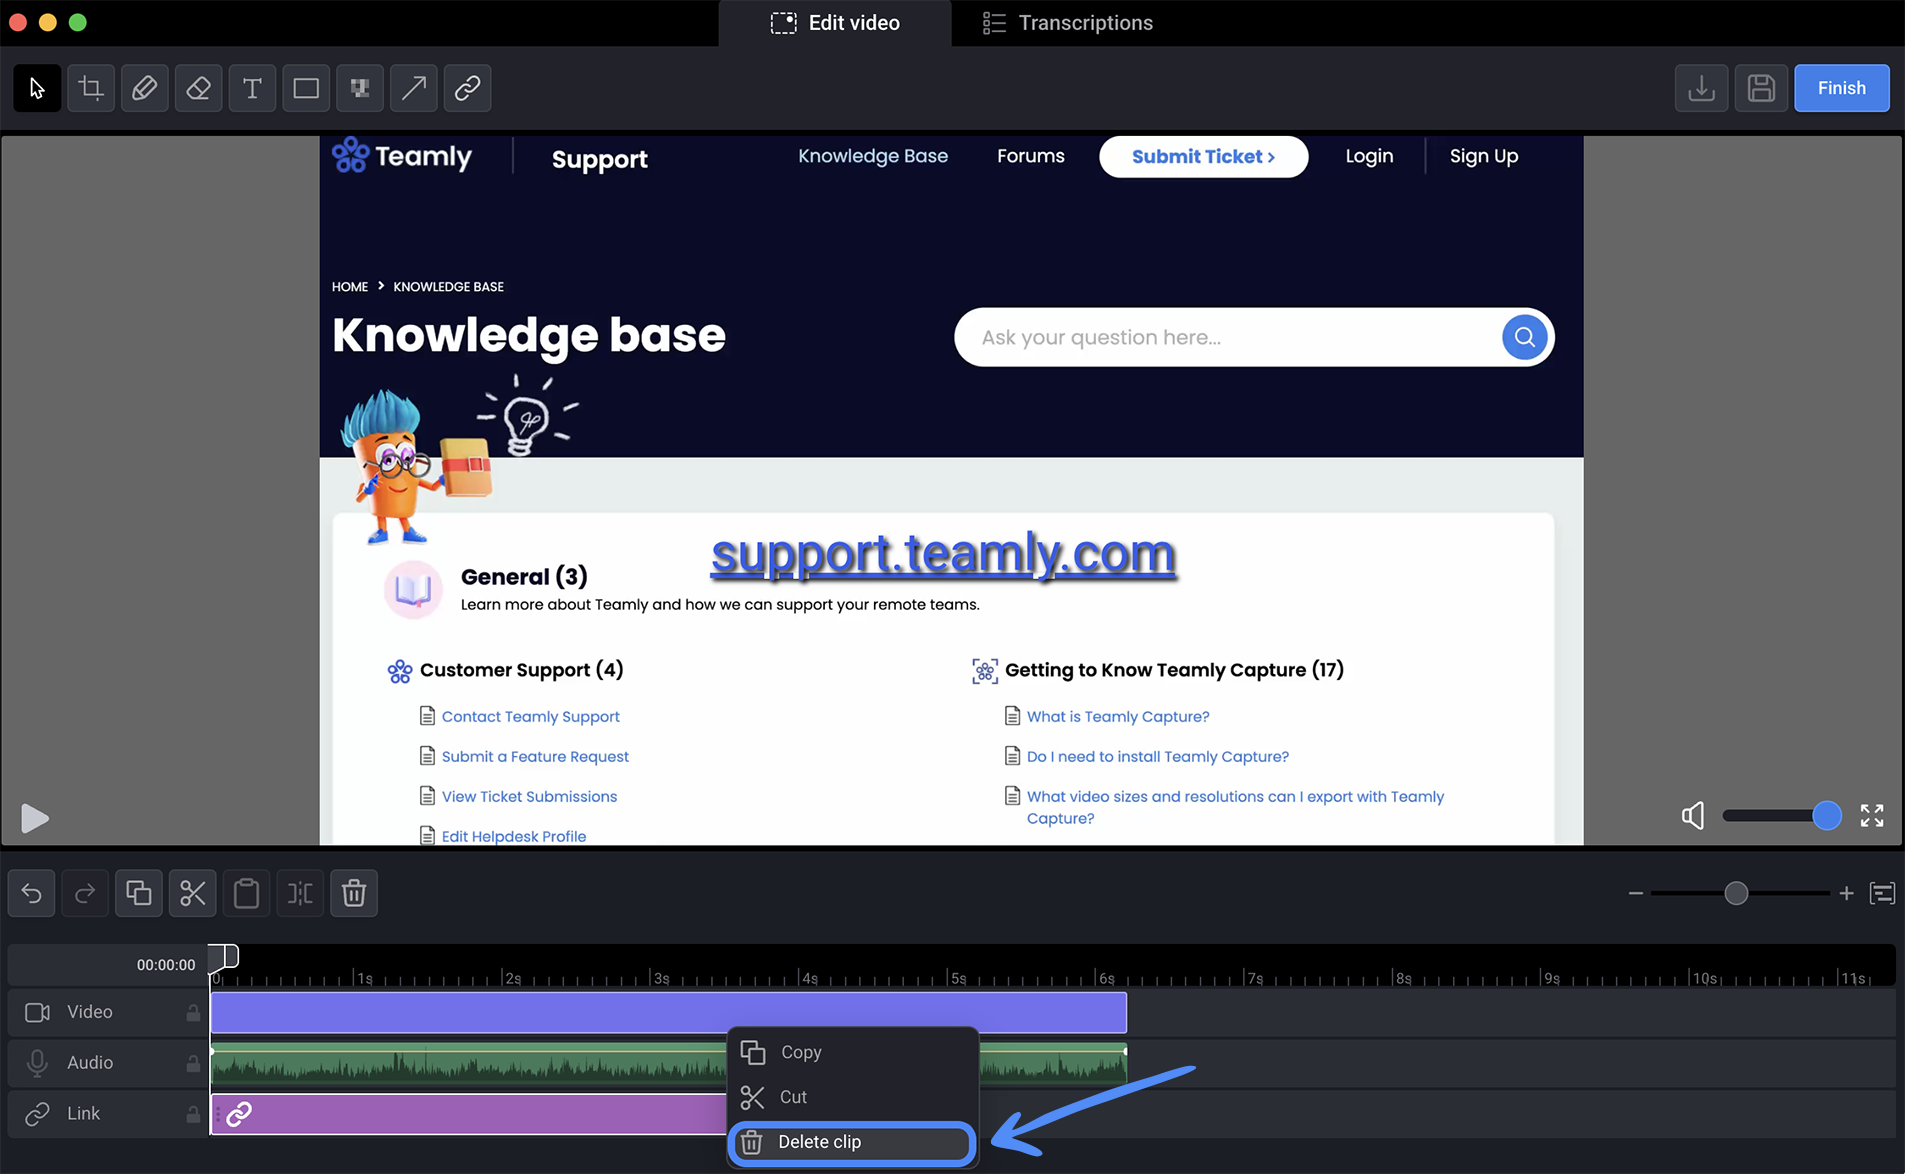Viewport: 1905px width, 1174px height.
Task: Adjust the timeline zoom slider handle
Action: [1736, 893]
